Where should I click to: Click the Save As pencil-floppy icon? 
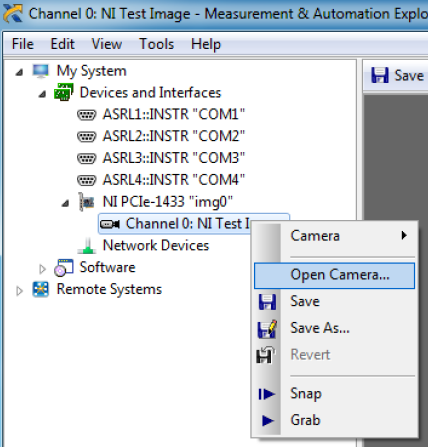tap(267, 329)
